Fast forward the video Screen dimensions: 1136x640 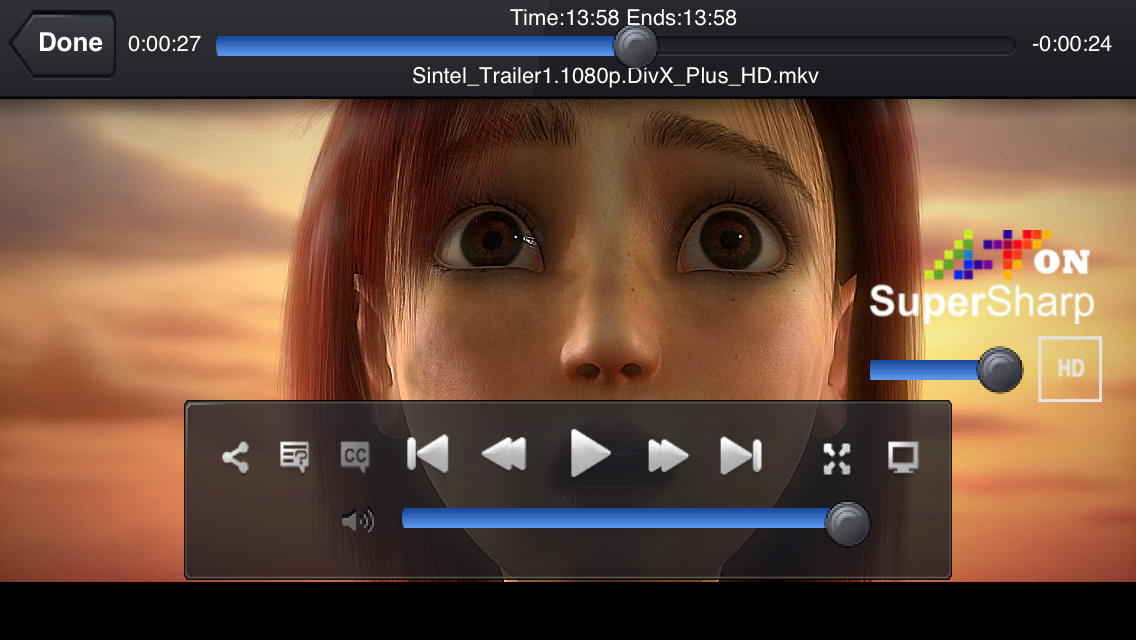click(667, 455)
